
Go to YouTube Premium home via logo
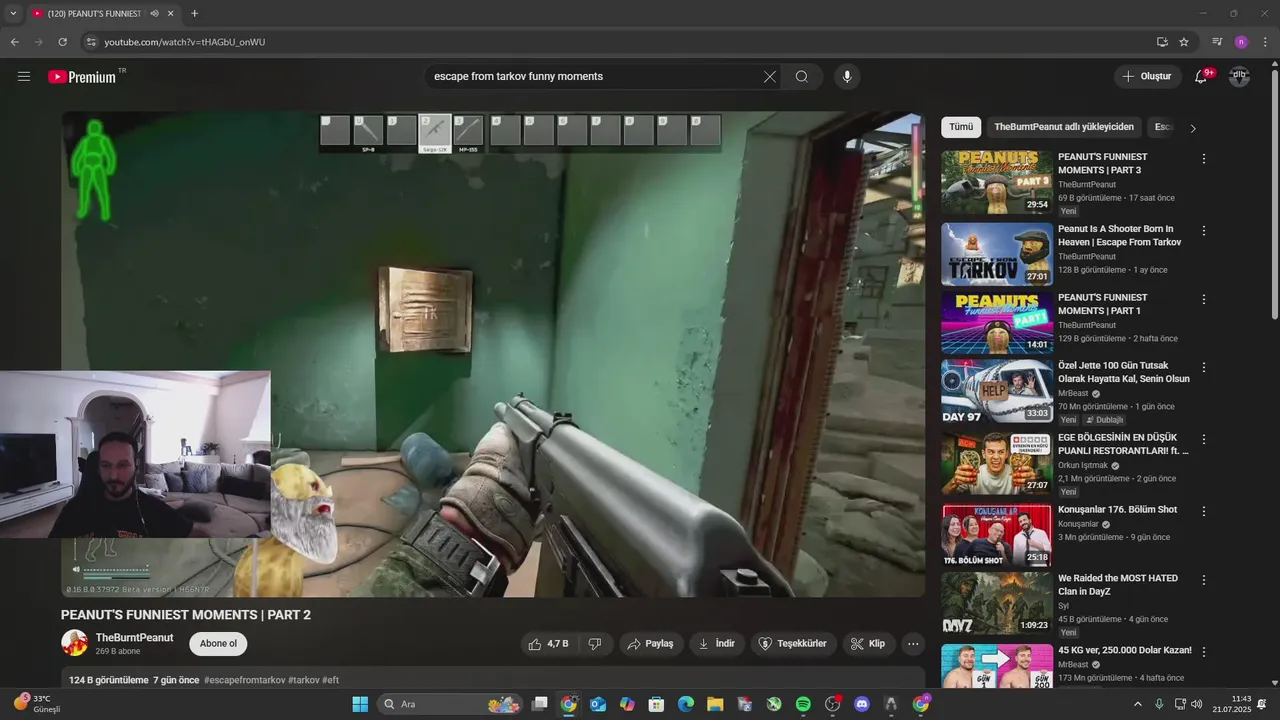(x=86, y=76)
